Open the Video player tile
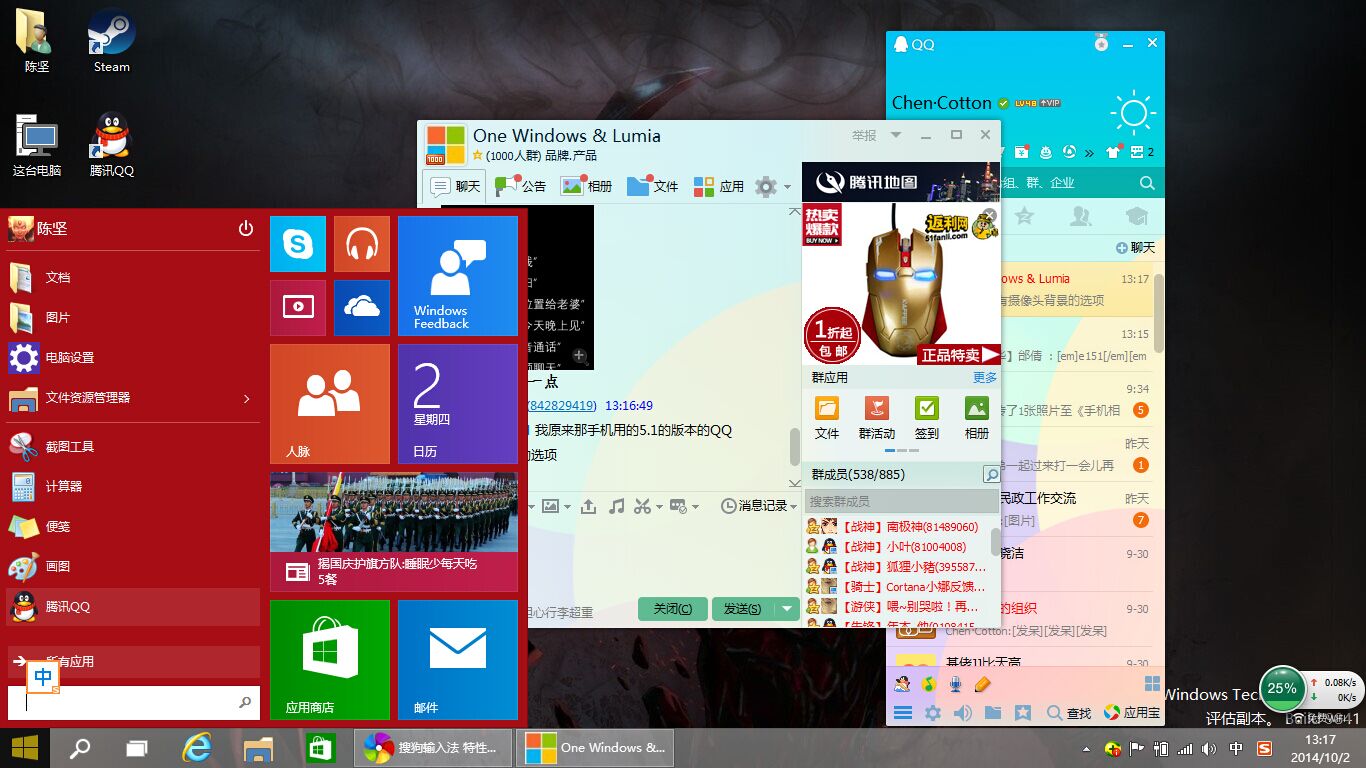Screen dimensions: 1366x768 pyautogui.click(x=298, y=308)
